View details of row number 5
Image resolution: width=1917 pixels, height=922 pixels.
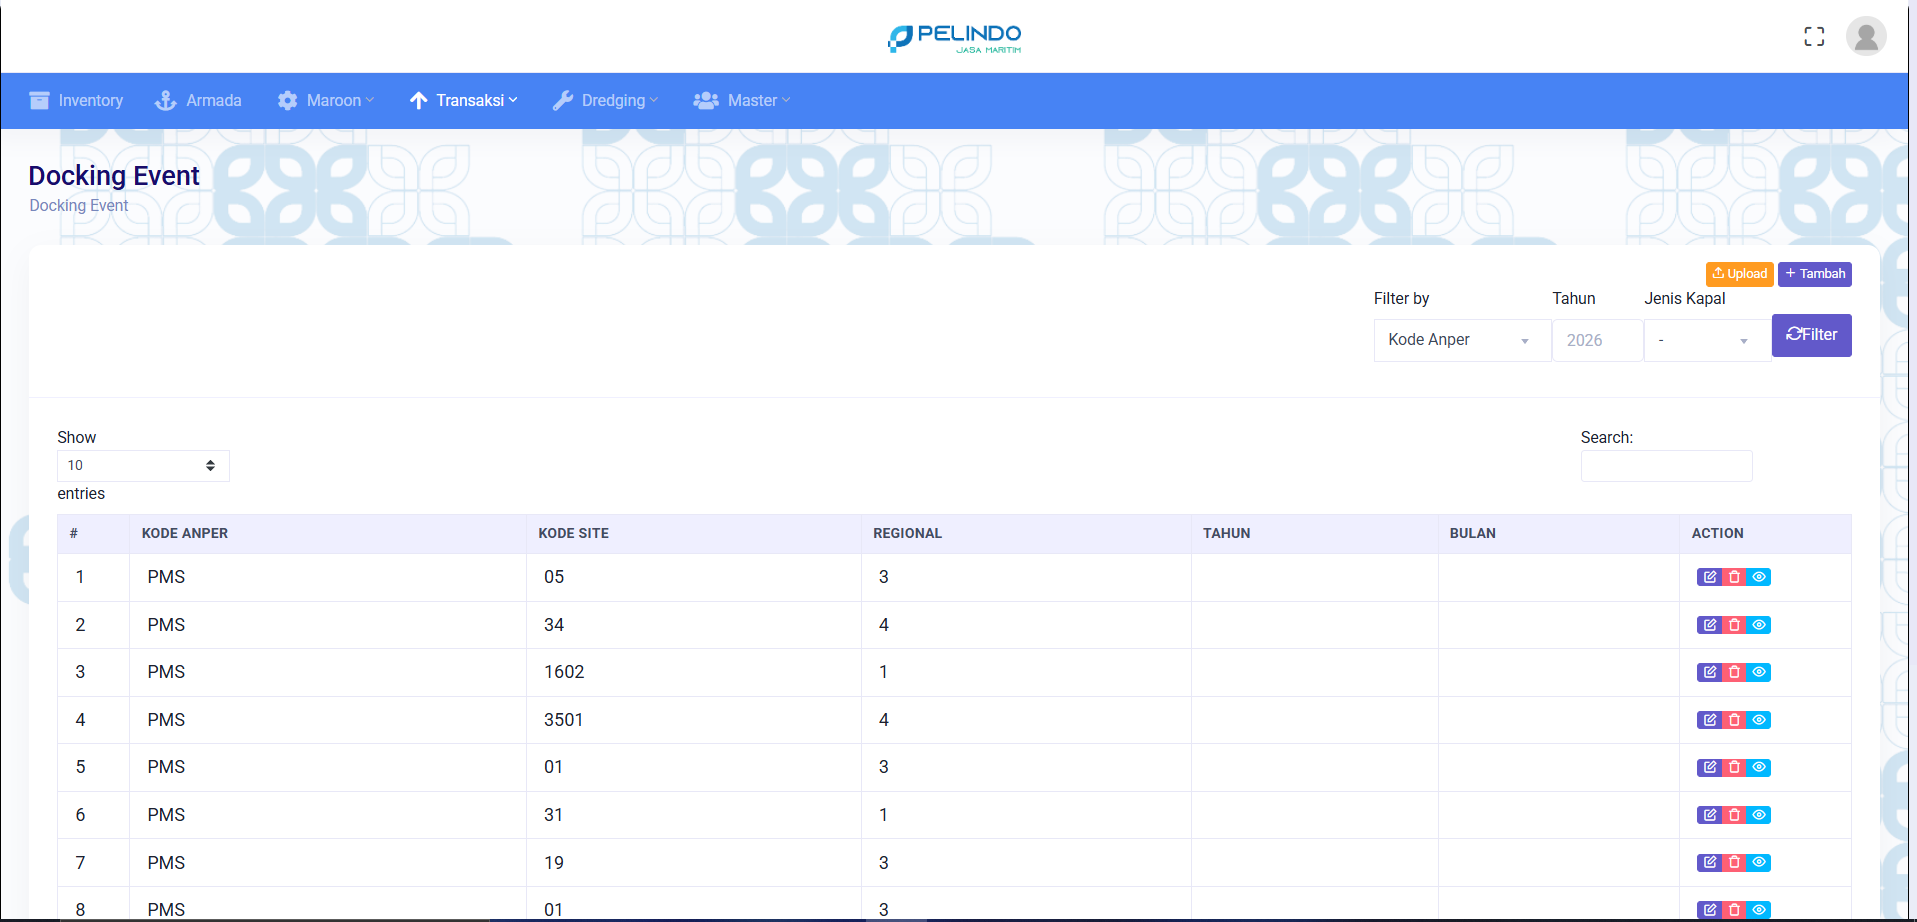(x=1759, y=767)
